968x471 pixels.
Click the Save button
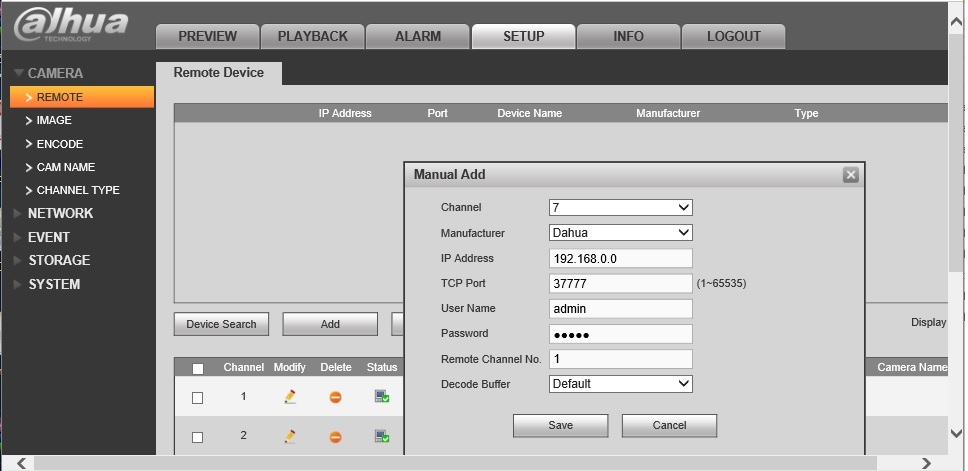(x=561, y=425)
